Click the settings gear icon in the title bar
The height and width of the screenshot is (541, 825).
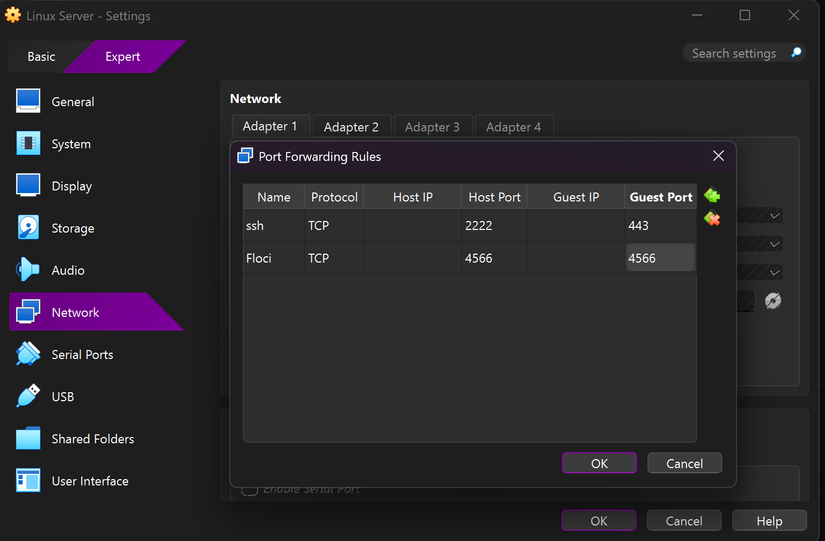point(13,15)
